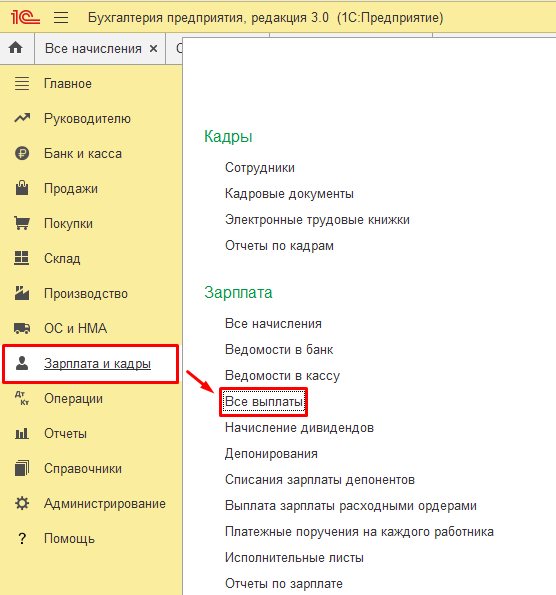Open Исполнительные листы link
This screenshot has width=556, height=595.
click(294, 557)
